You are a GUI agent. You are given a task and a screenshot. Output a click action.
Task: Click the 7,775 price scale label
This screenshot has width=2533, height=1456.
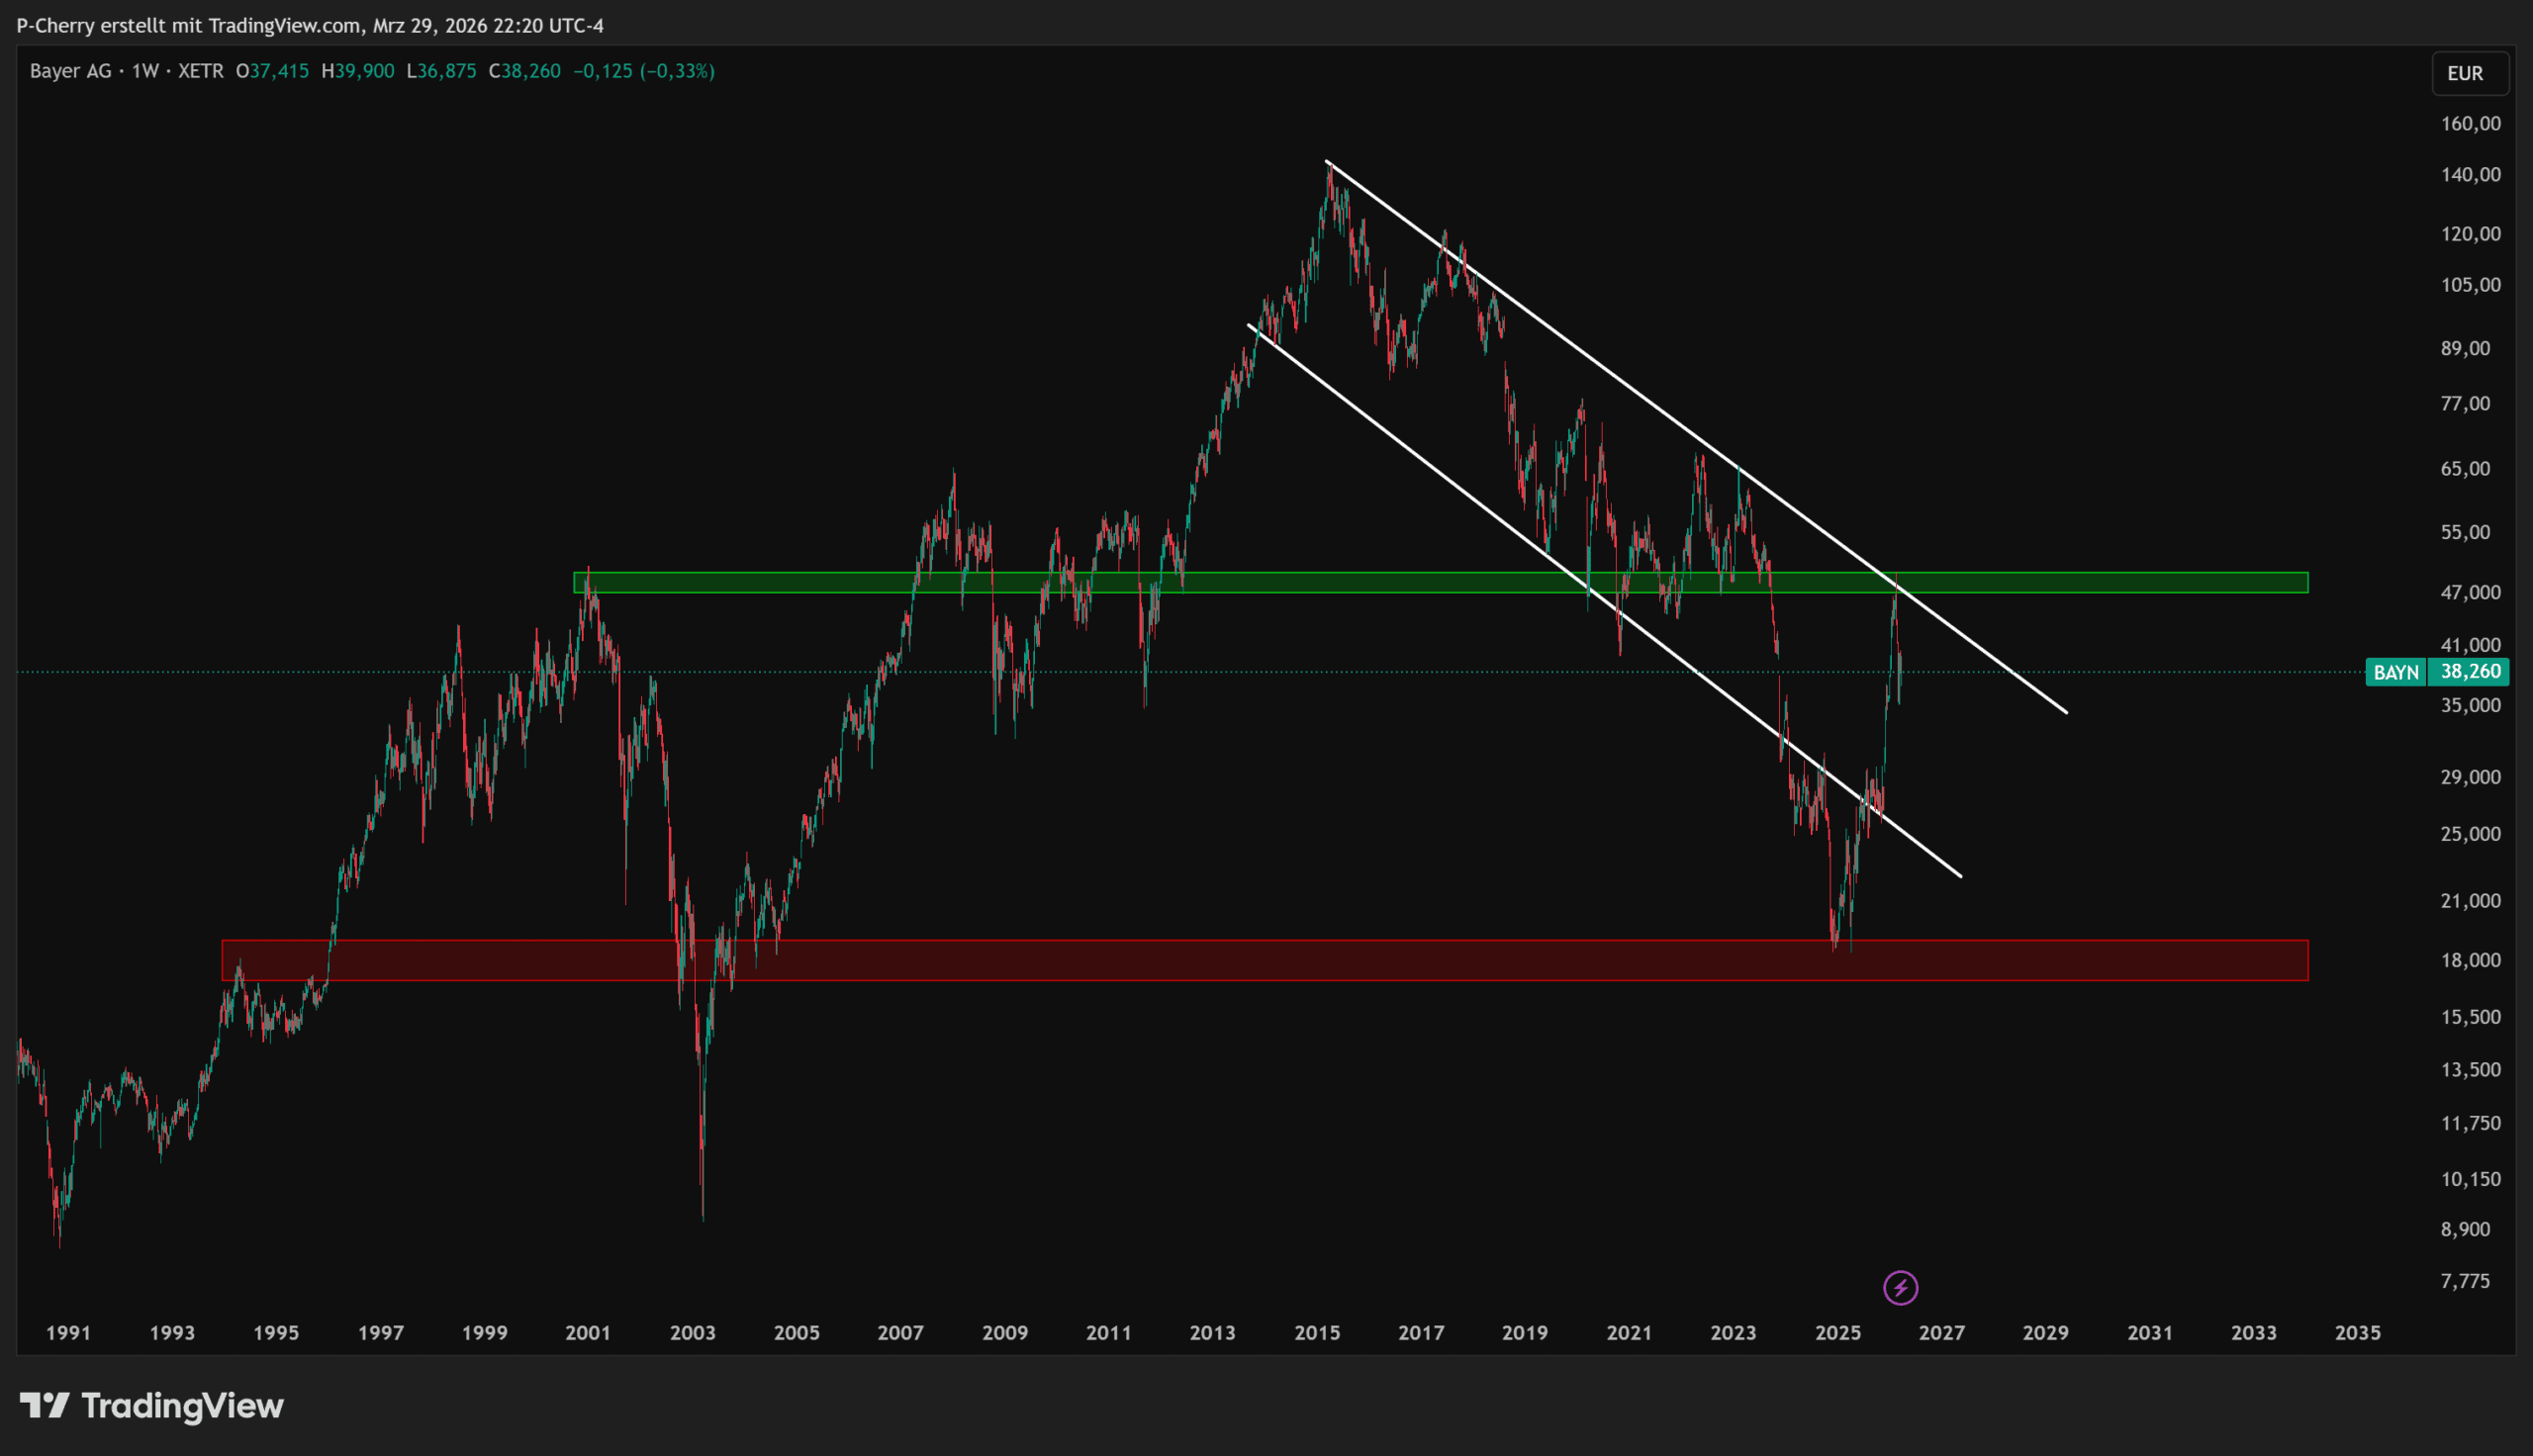coord(2465,1280)
